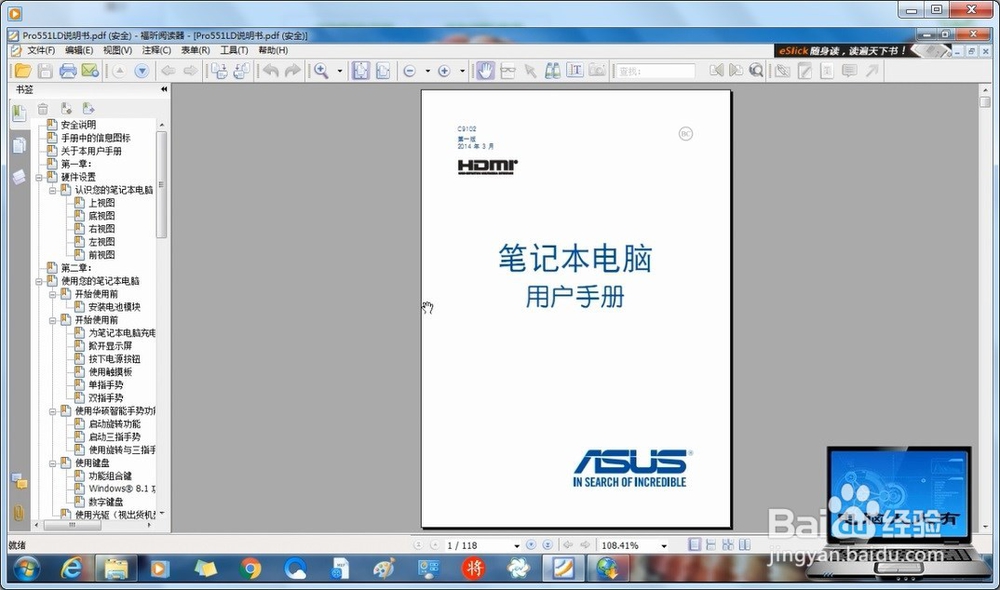Open the Windows Start menu orb
This screenshot has height=590, width=1000.
[26, 568]
